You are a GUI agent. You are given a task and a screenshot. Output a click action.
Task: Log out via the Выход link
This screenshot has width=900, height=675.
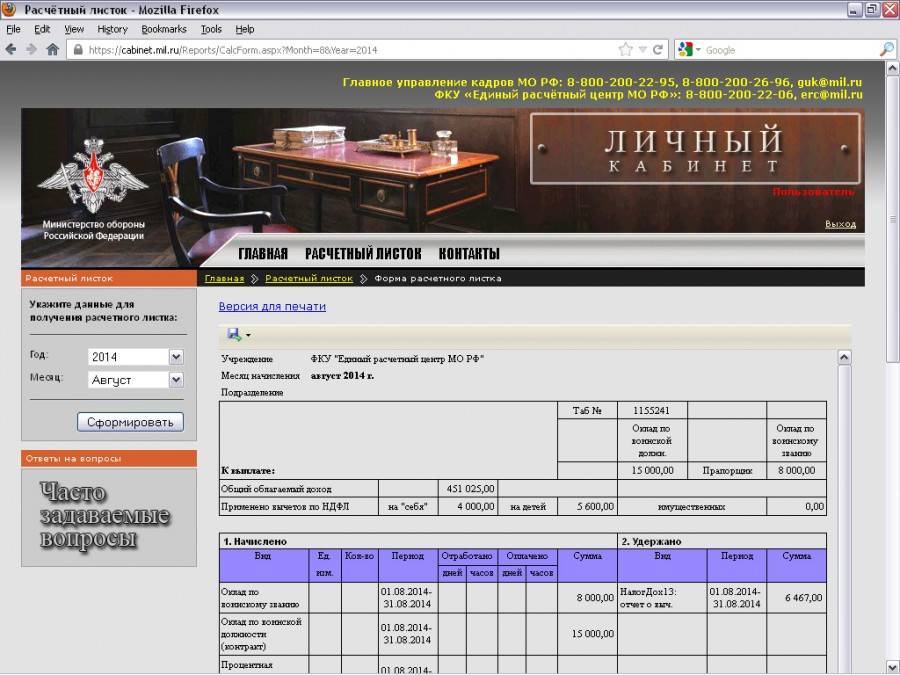[x=840, y=224]
